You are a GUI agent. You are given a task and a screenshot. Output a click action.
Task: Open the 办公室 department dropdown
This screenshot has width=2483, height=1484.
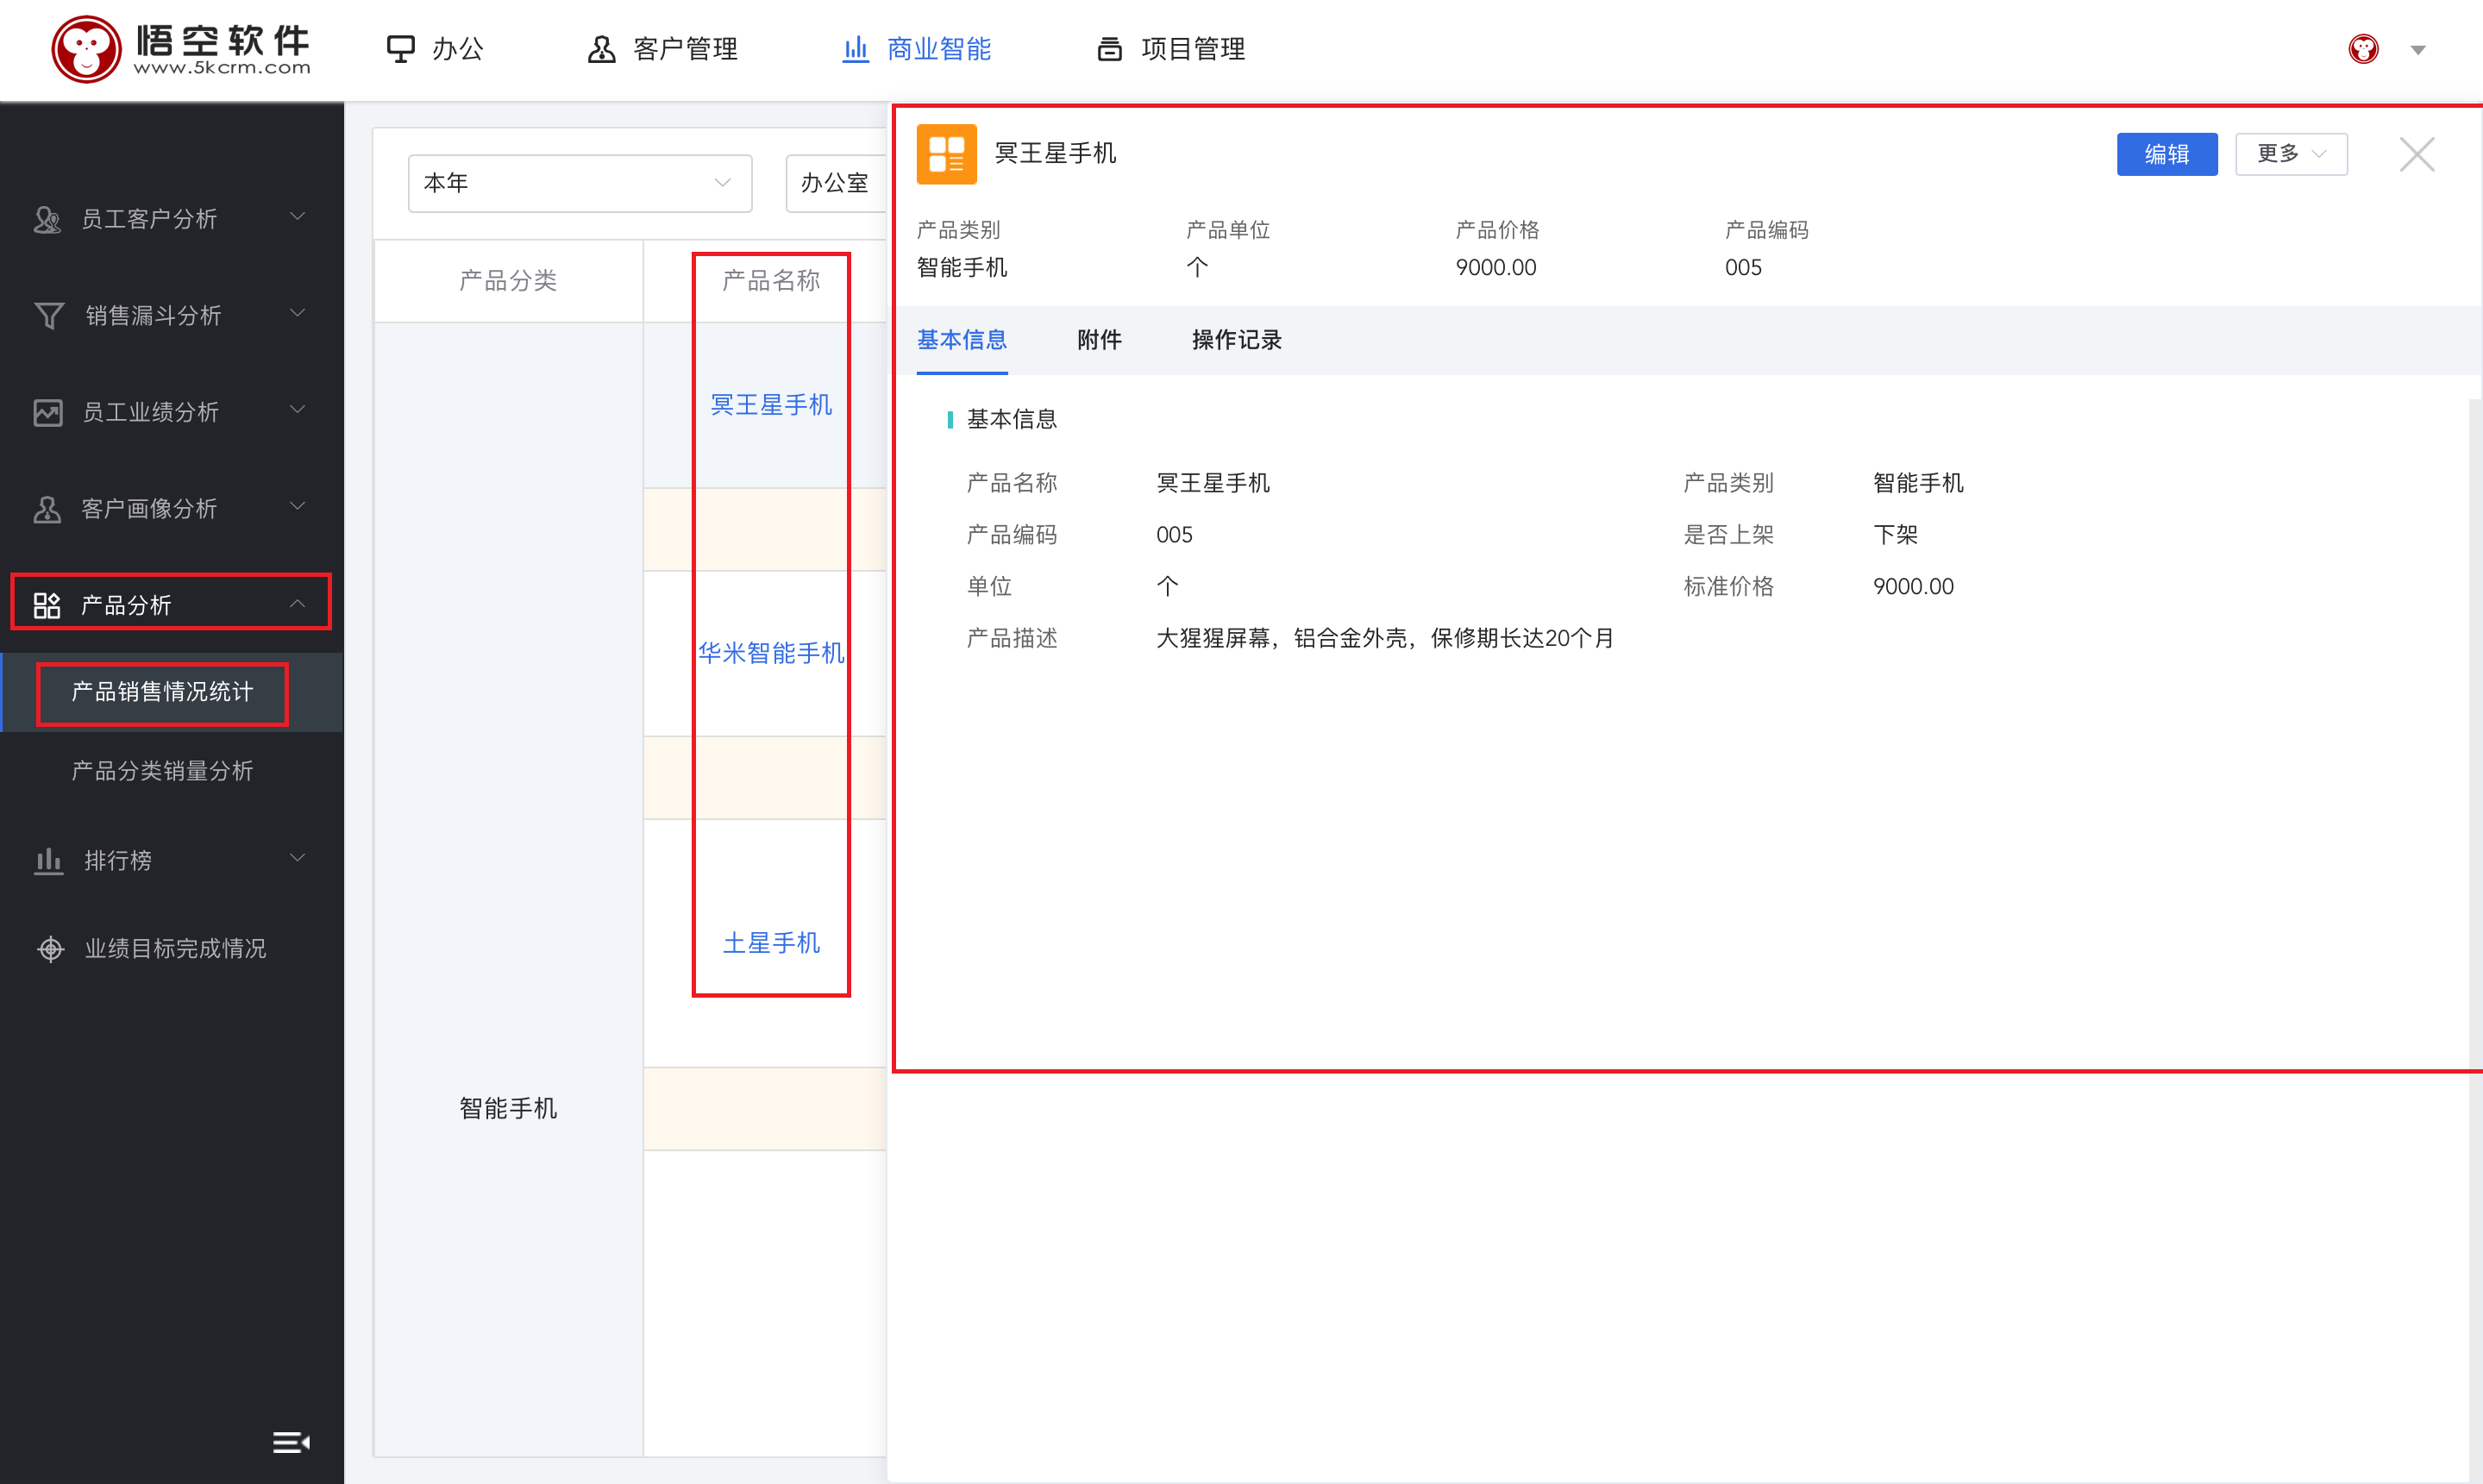point(836,183)
